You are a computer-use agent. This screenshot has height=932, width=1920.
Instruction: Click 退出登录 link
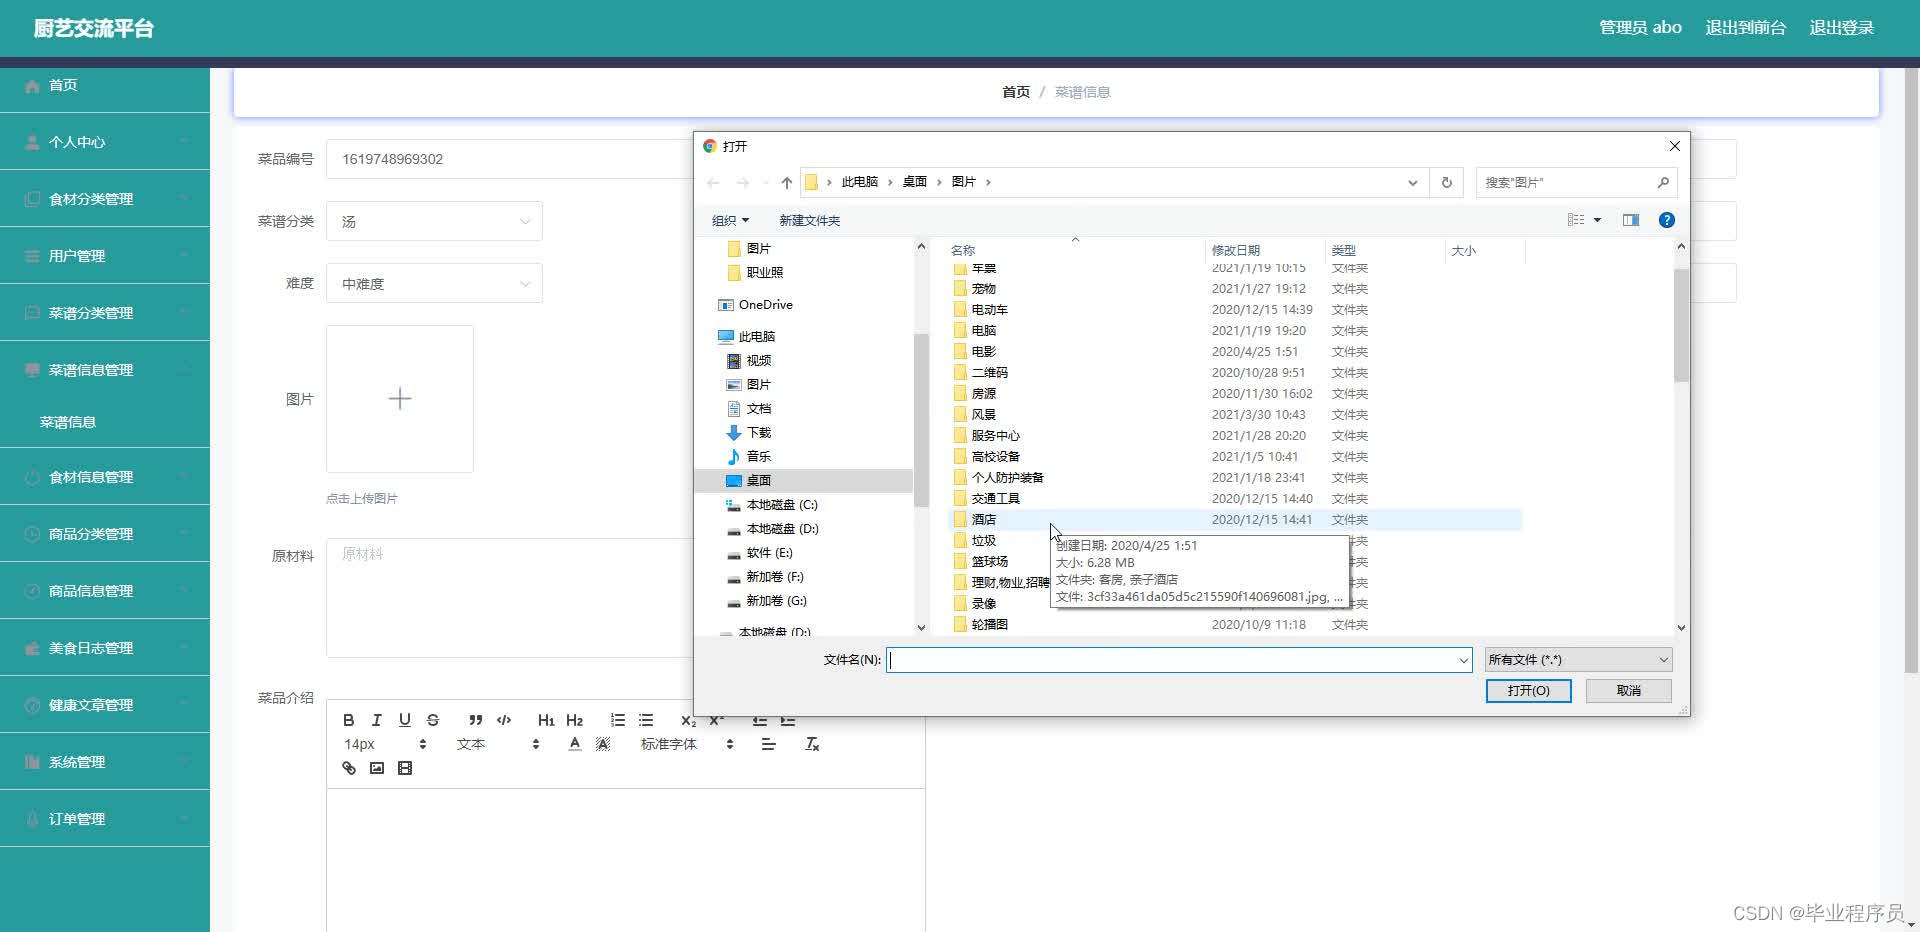point(1841,28)
